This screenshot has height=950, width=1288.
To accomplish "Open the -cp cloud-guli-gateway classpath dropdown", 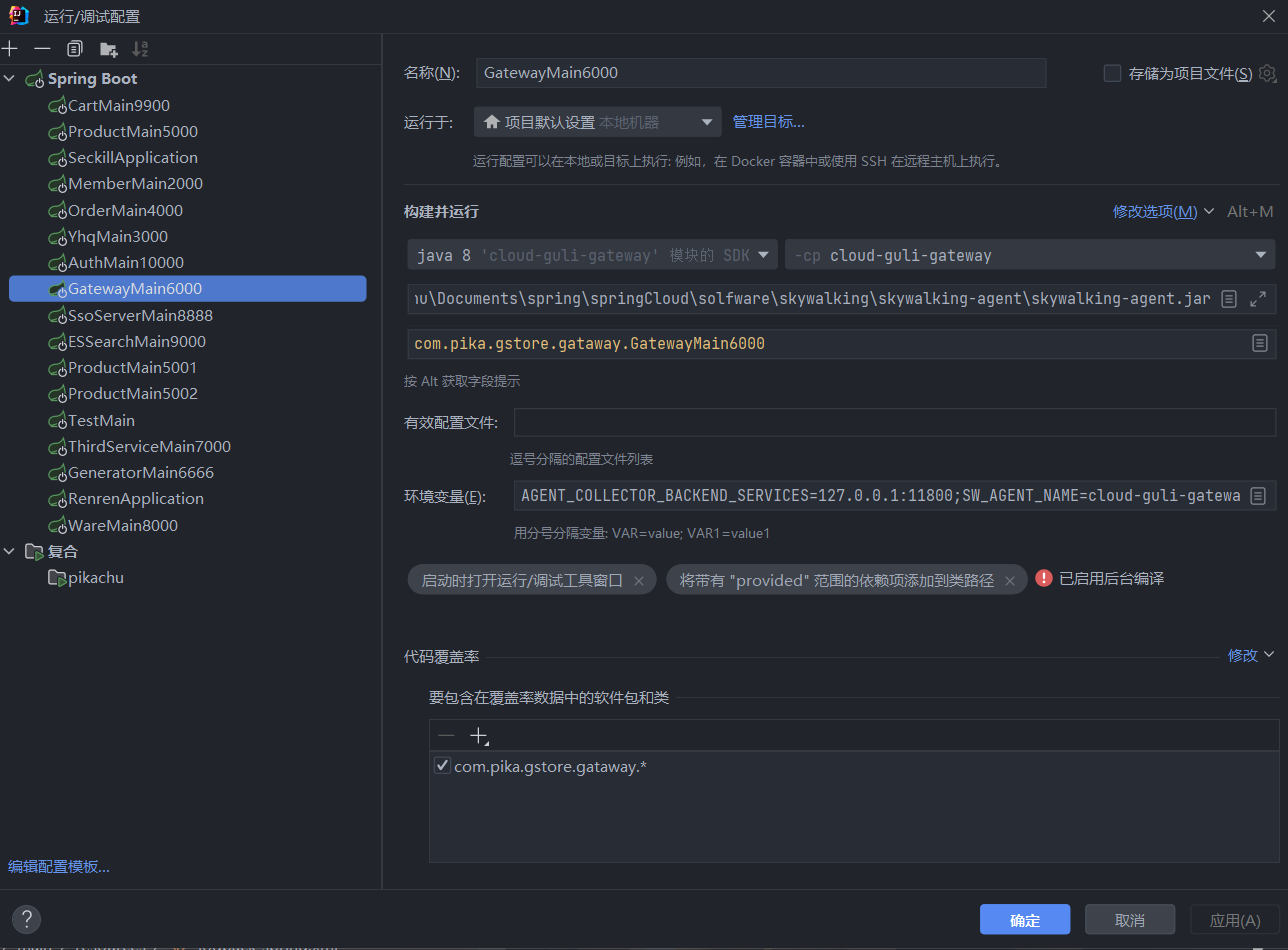I will pos(1030,255).
